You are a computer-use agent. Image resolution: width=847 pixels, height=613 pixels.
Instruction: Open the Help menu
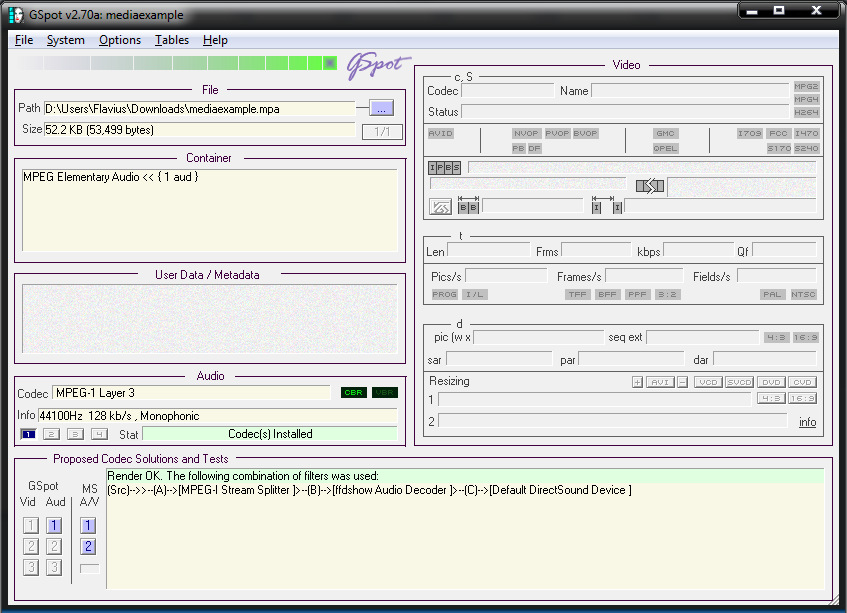(x=215, y=40)
